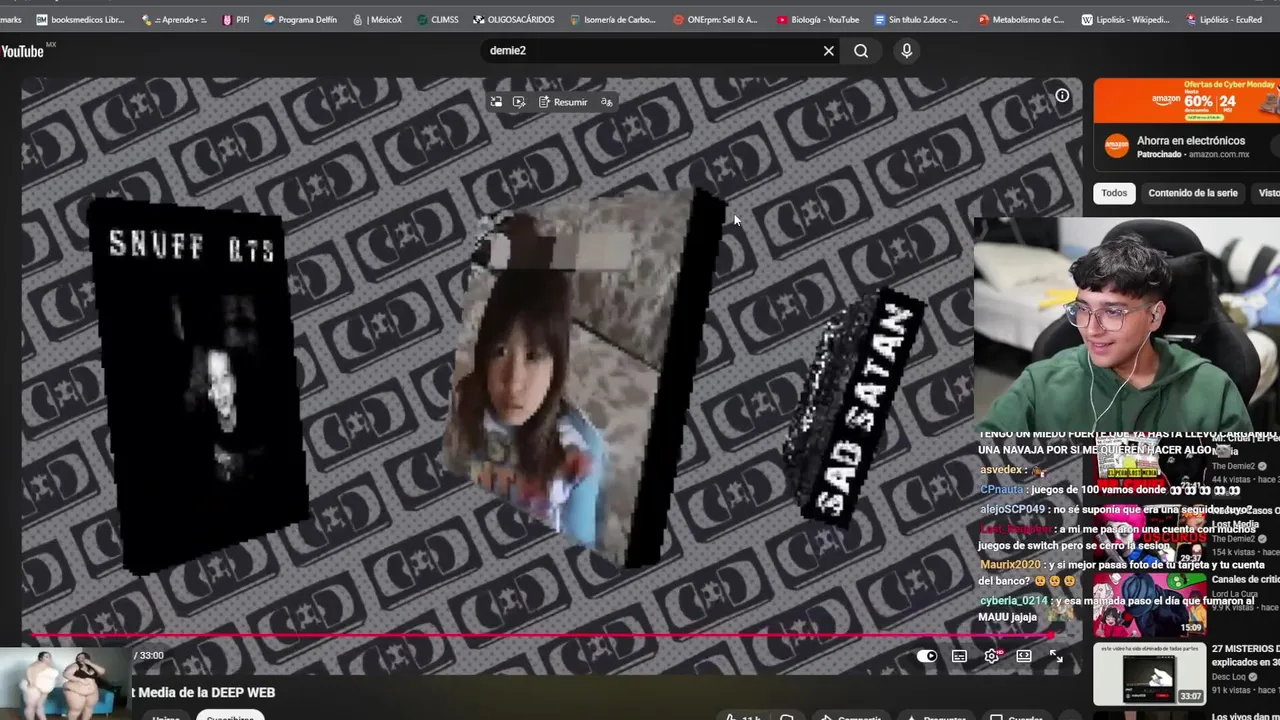Click the Unirse button
This screenshot has height=720, width=1280.
coord(166,717)
